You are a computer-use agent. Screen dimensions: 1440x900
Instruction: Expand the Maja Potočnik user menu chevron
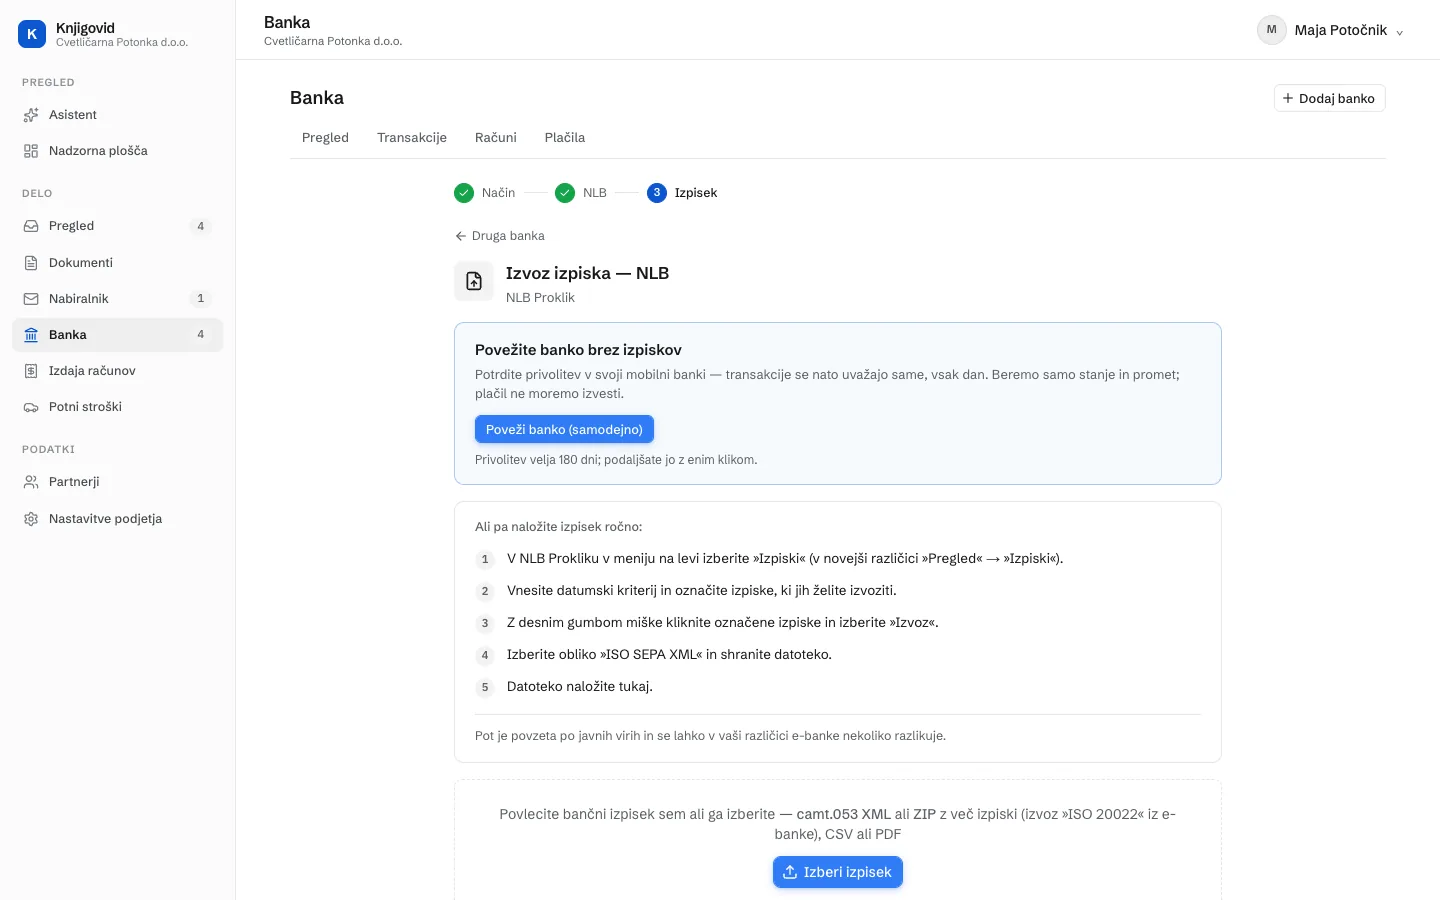pos(1400,32)
